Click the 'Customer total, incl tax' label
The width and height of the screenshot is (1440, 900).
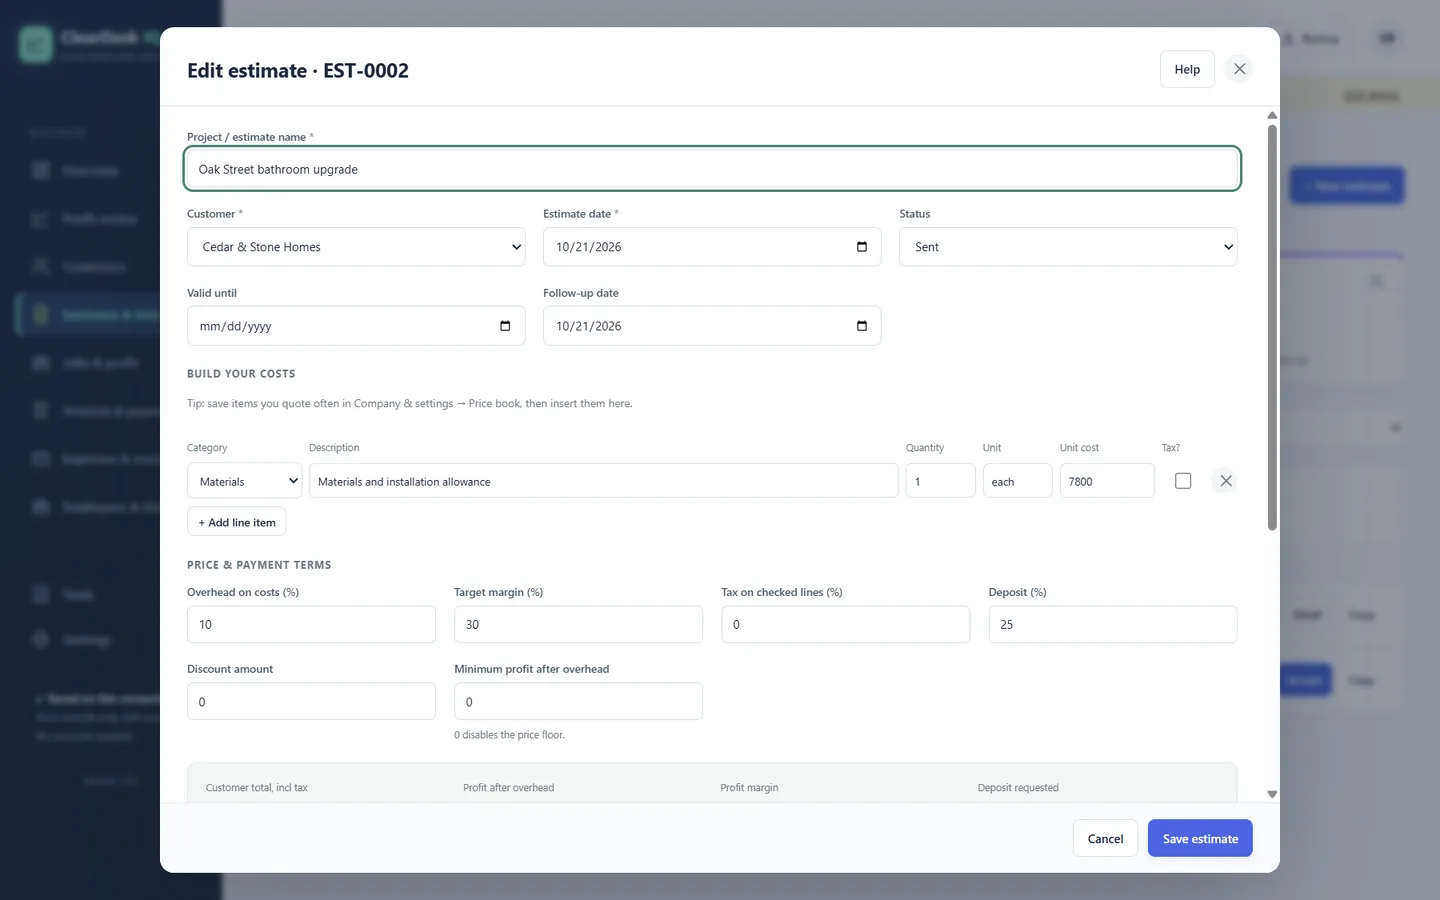tap(257, 788)
